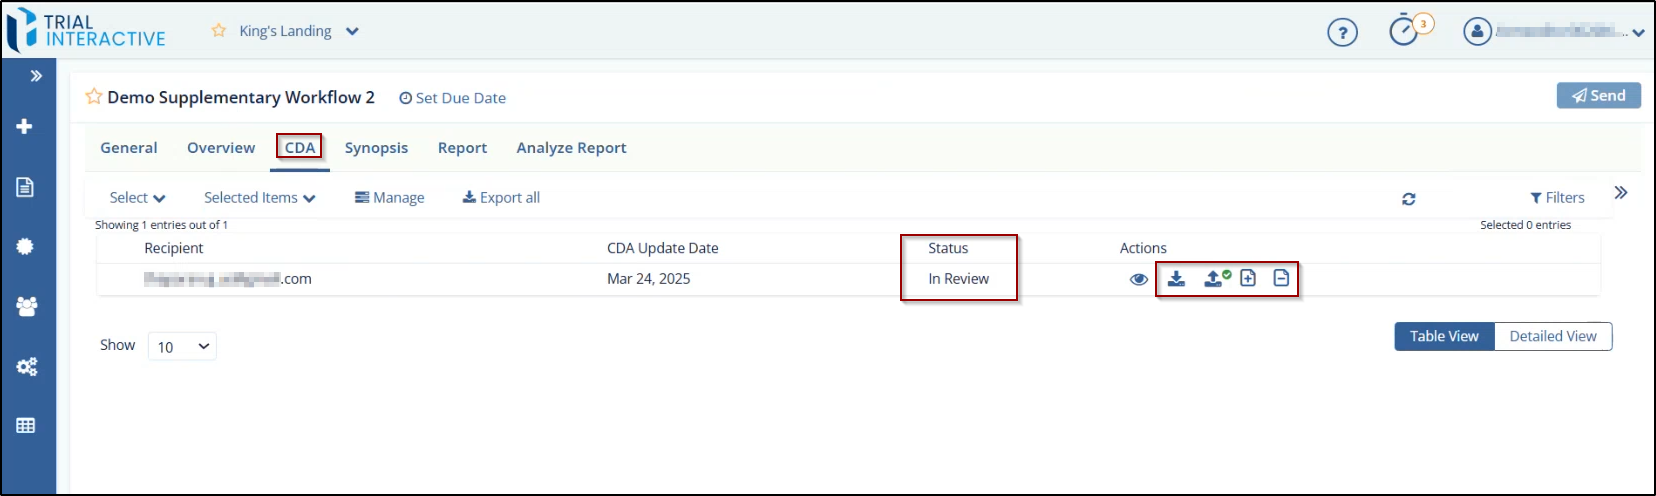Open the Analyze Report tab

[571, 148]
